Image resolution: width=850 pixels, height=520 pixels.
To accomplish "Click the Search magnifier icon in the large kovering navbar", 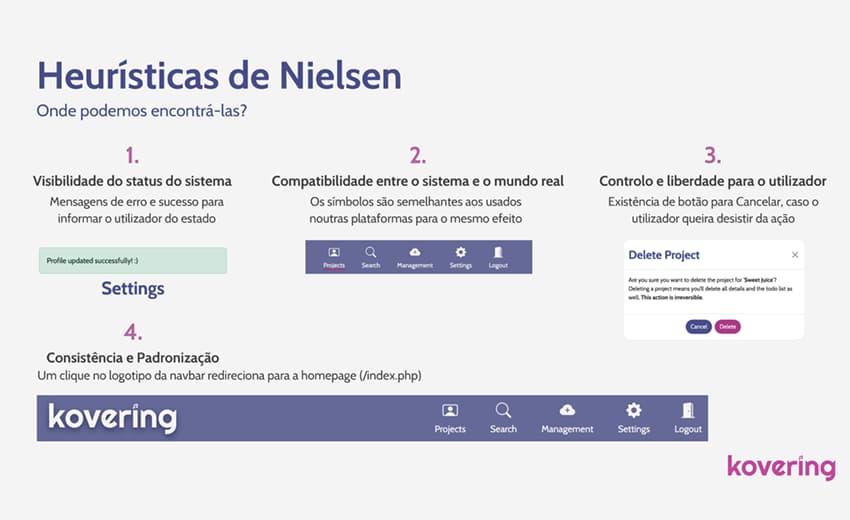I will 503,410.
